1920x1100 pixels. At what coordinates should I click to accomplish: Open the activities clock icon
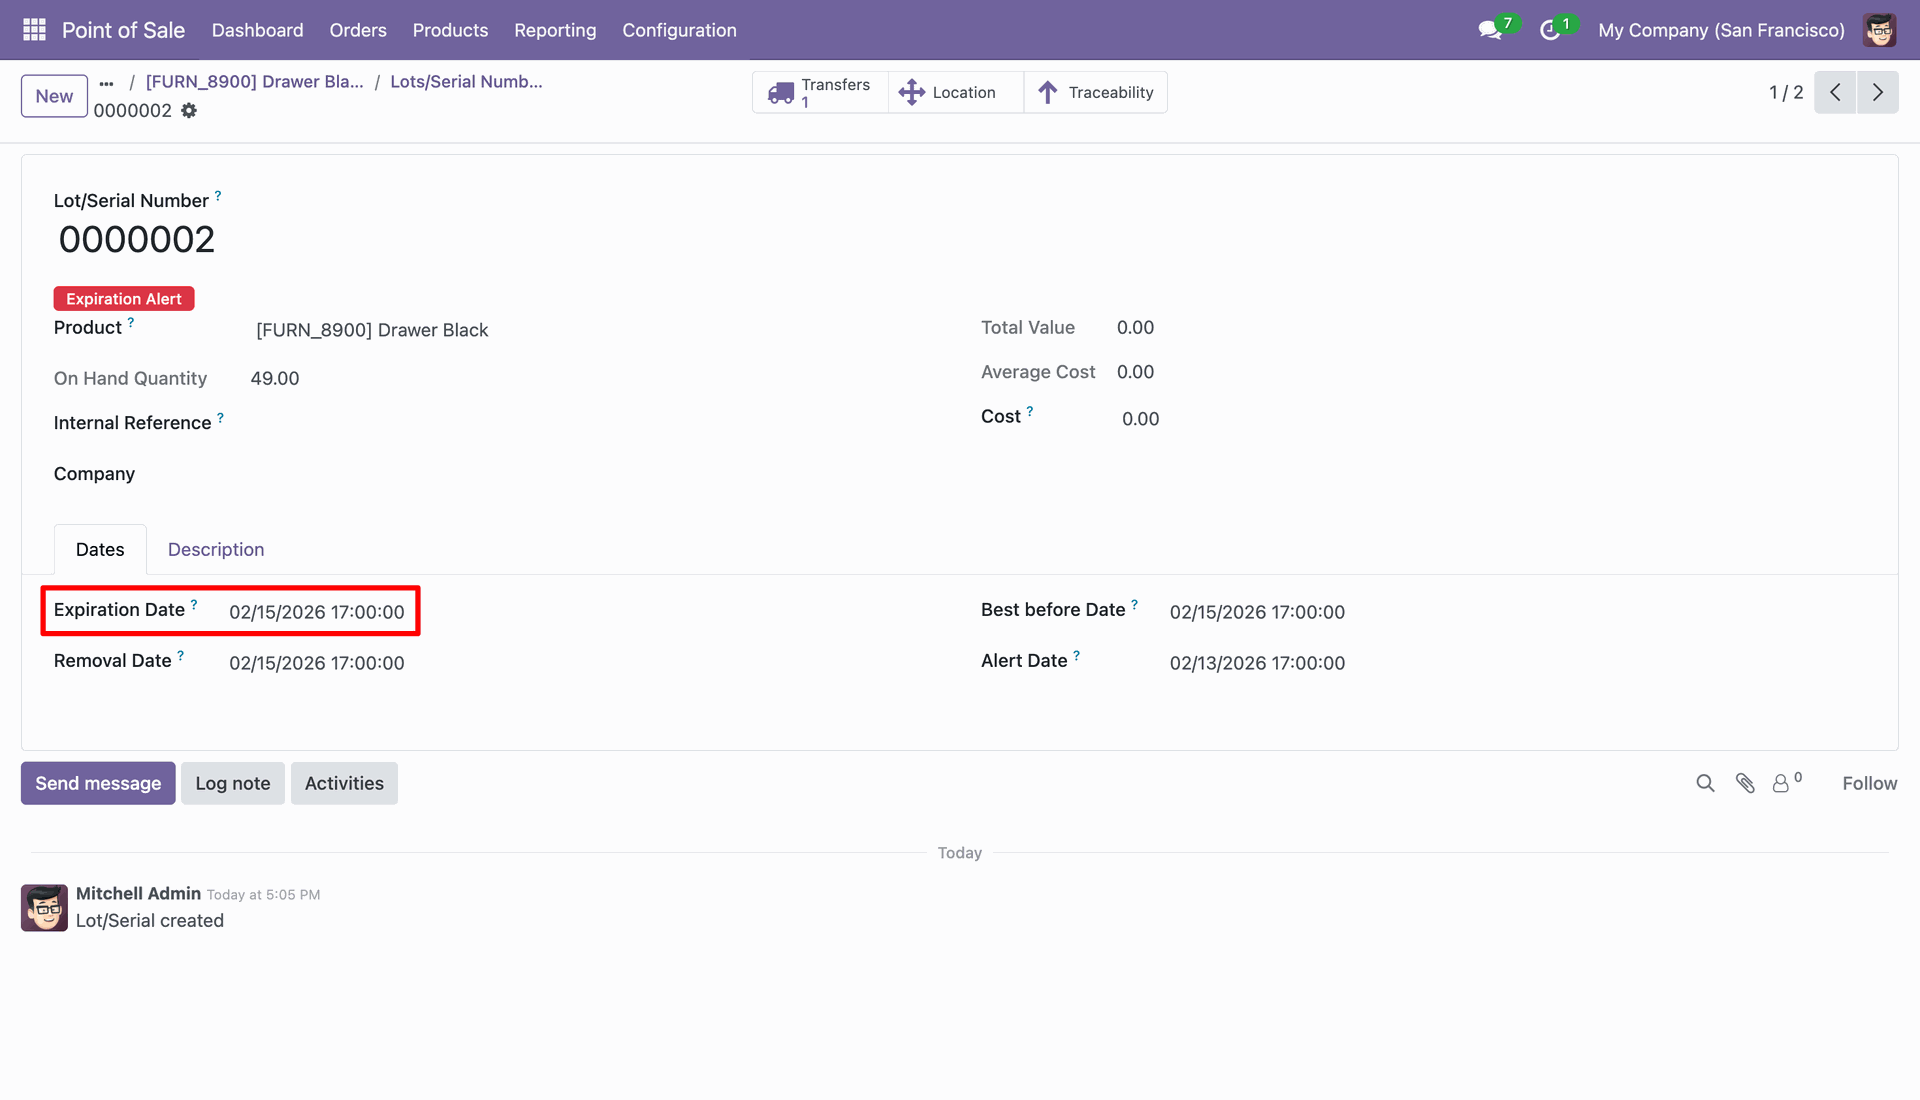pos(1550,30)
